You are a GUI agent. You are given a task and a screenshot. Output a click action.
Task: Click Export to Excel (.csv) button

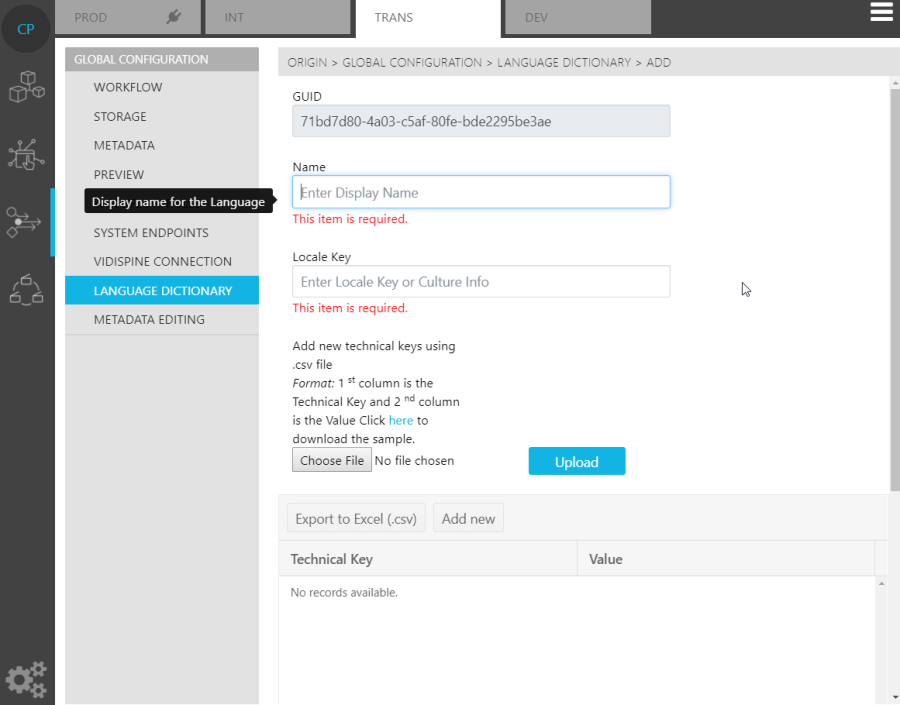tap(356, 519)
